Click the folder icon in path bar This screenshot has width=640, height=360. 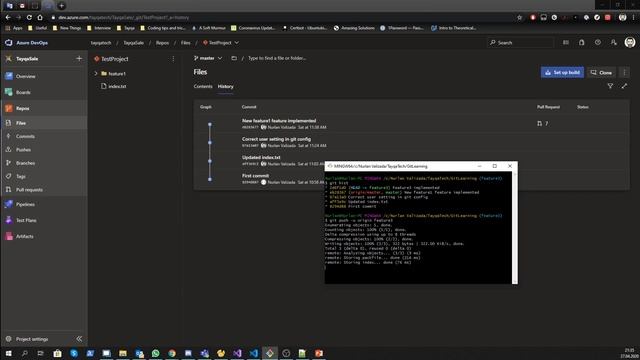(x=234, y=58)
